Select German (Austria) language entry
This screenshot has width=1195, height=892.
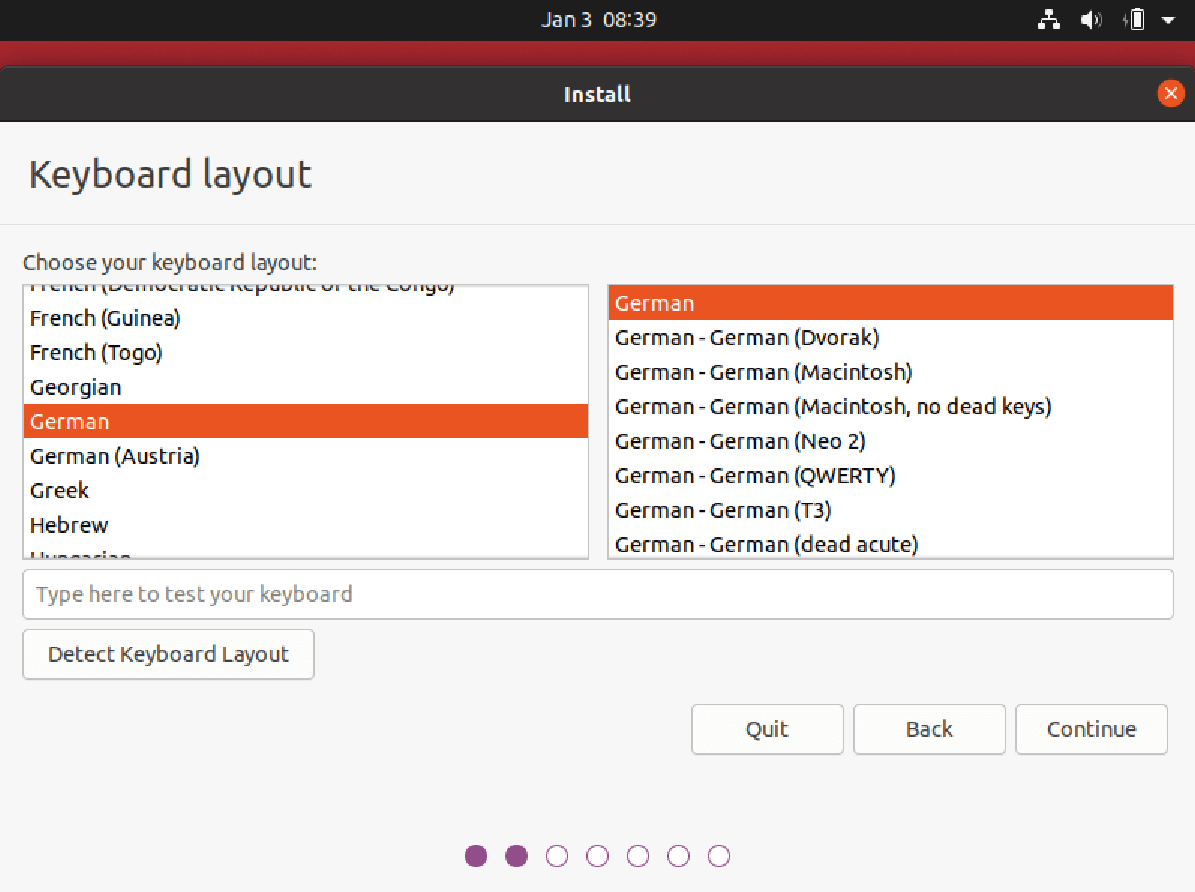pyautogui.click(x=115, y=456)
